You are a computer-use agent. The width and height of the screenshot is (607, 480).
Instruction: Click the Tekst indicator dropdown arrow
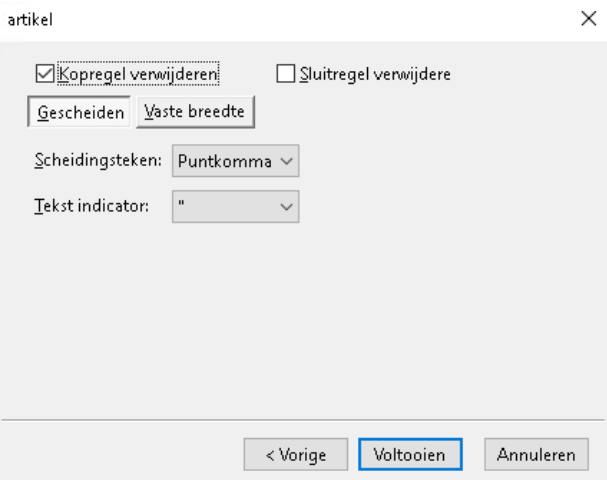click(287, 206)
